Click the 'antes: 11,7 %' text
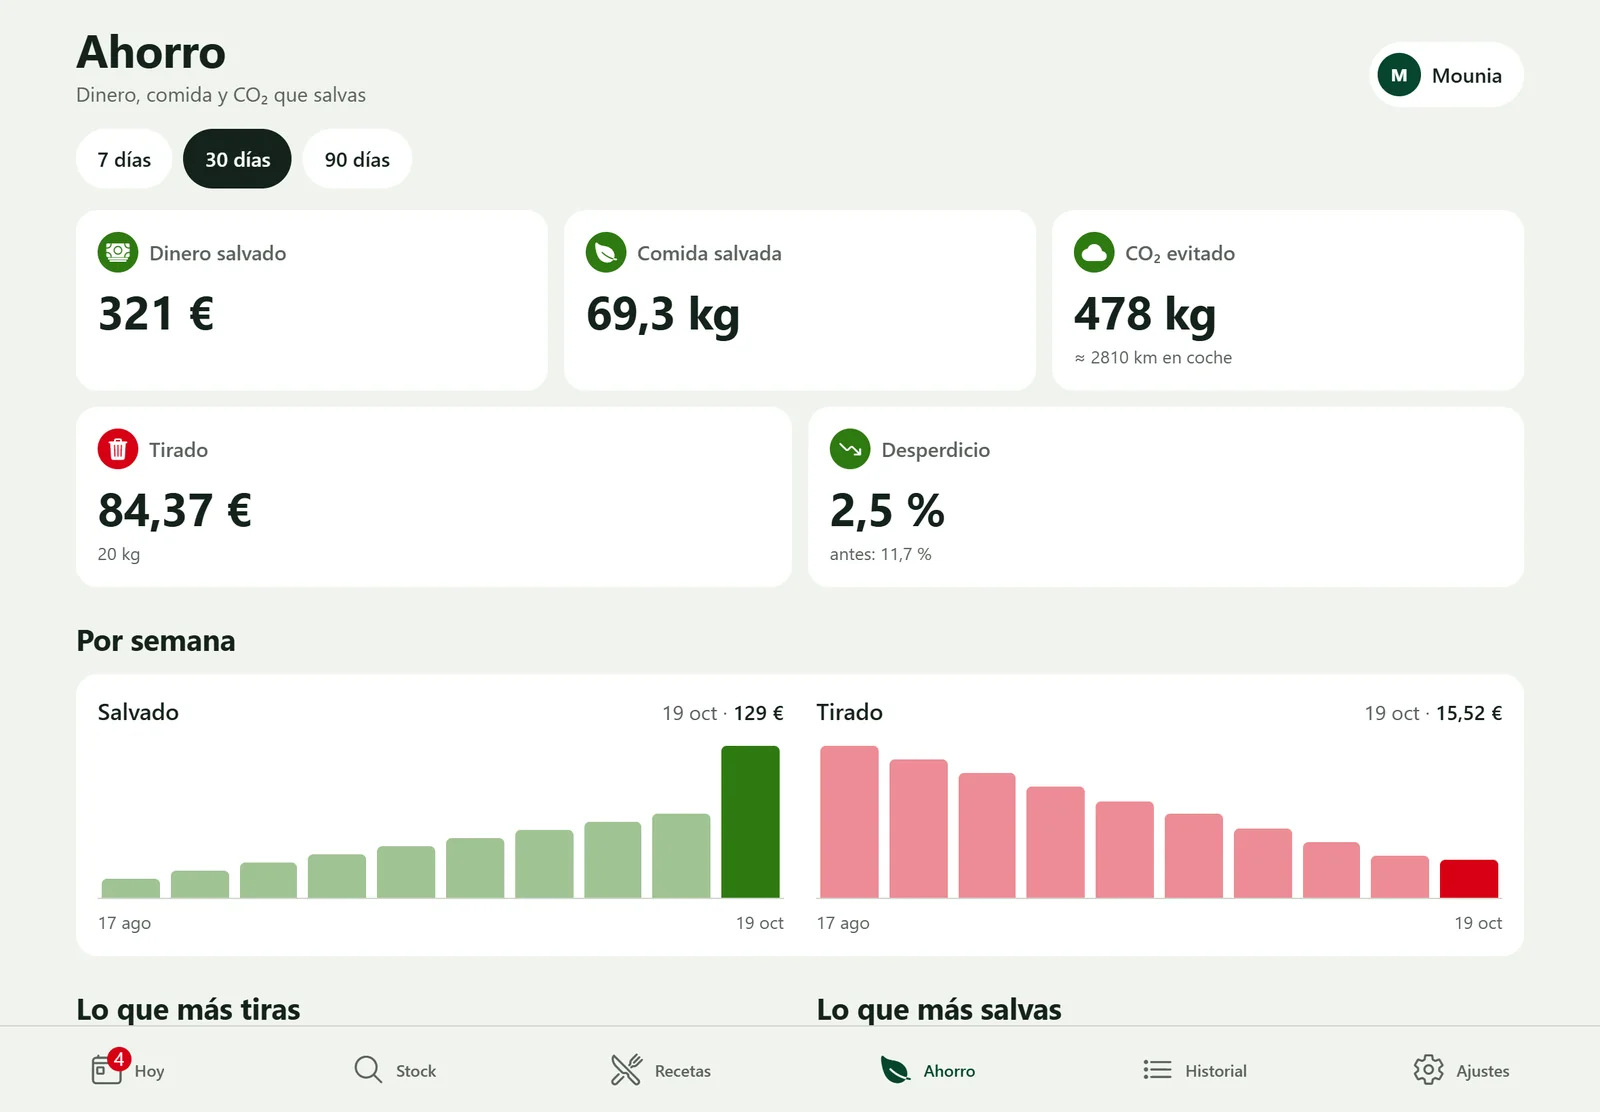The width and height of the screenshot is (1600, 1112). (880, 554)
